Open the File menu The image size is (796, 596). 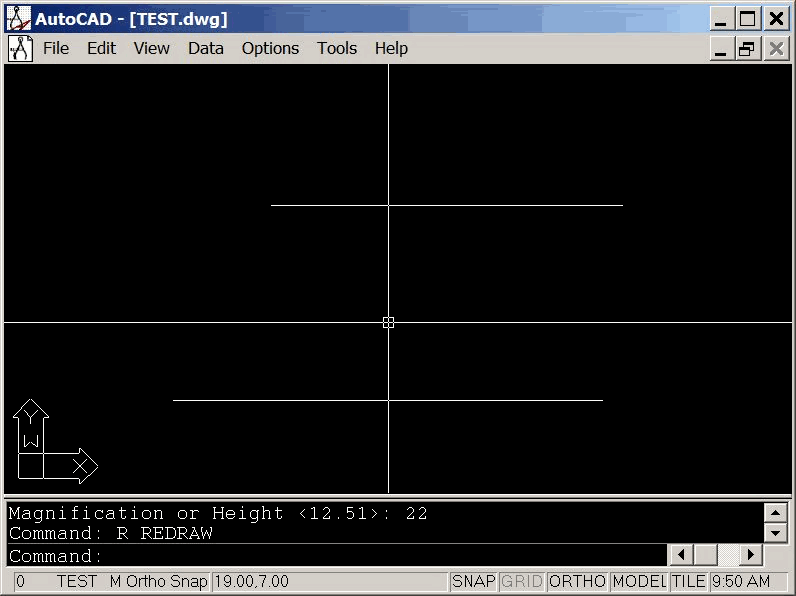56,48
